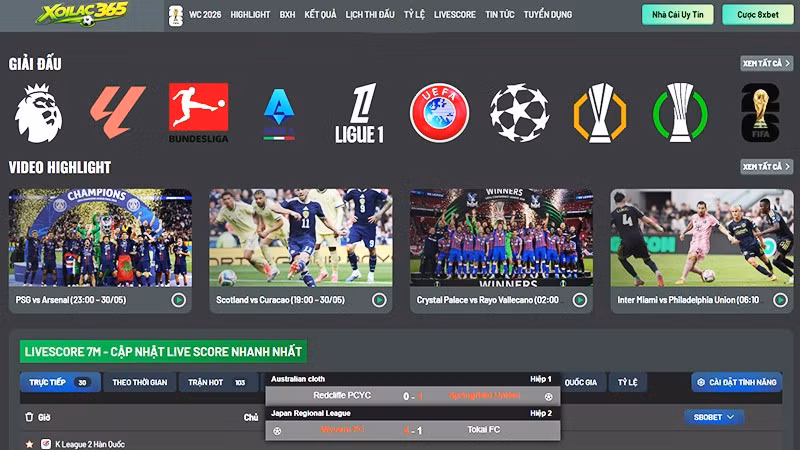This screenshot has width=800, height=450.
Task: Open the Xoilac 365 logo homepage
Action: 82,14
